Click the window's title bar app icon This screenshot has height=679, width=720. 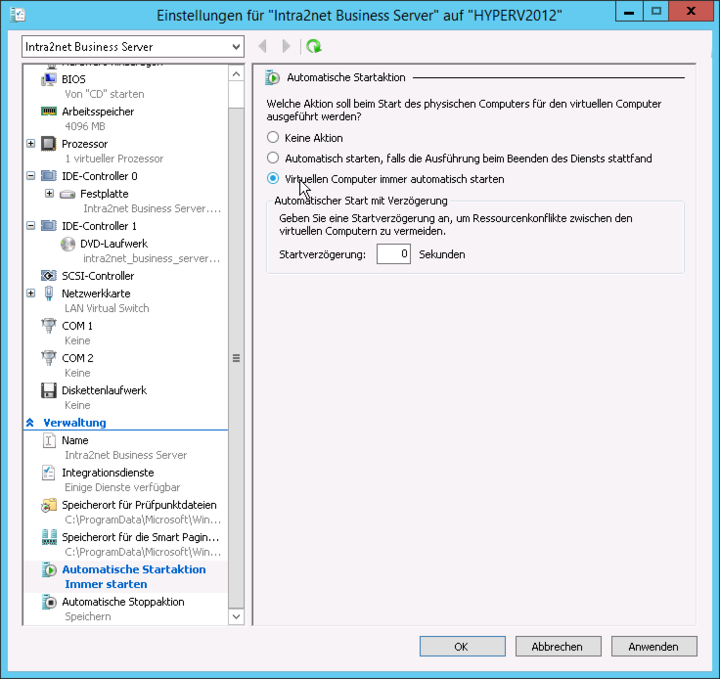(17, 15)
